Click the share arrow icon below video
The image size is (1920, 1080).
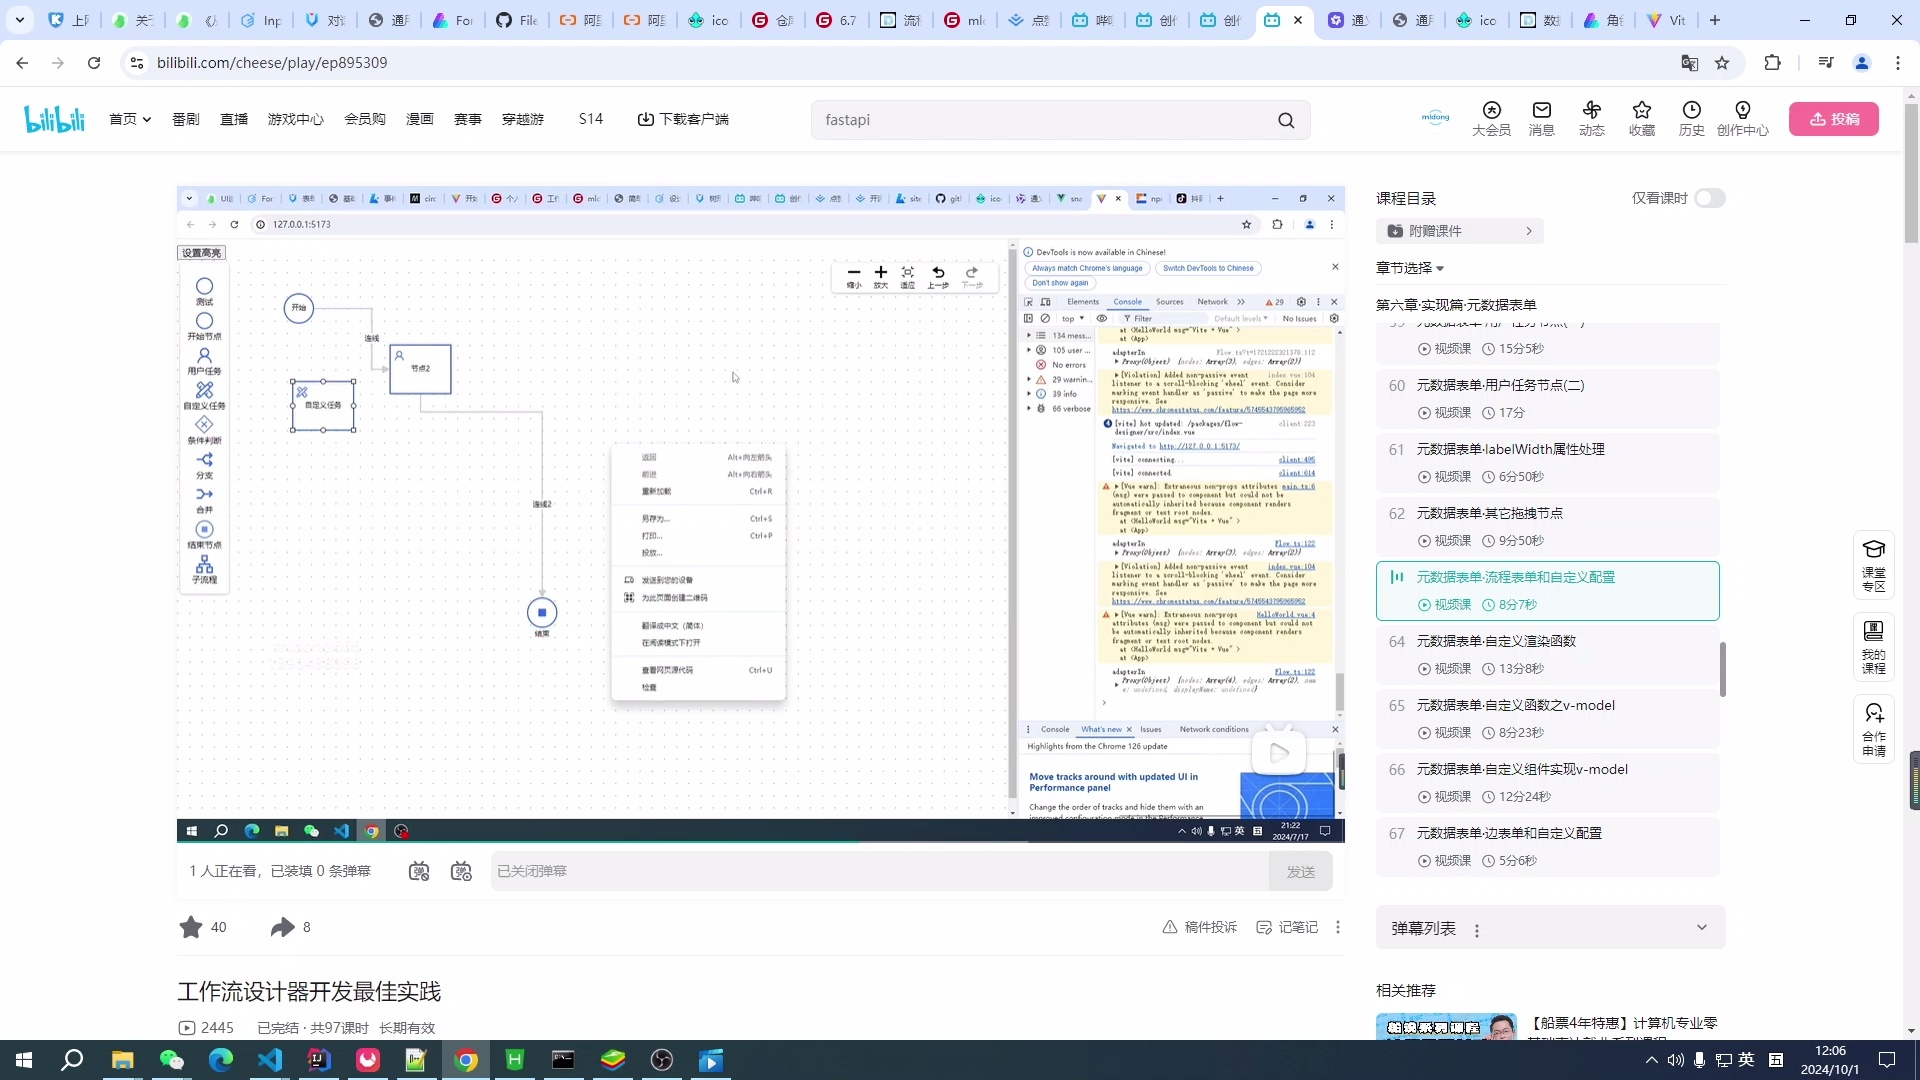click(282, 927)
